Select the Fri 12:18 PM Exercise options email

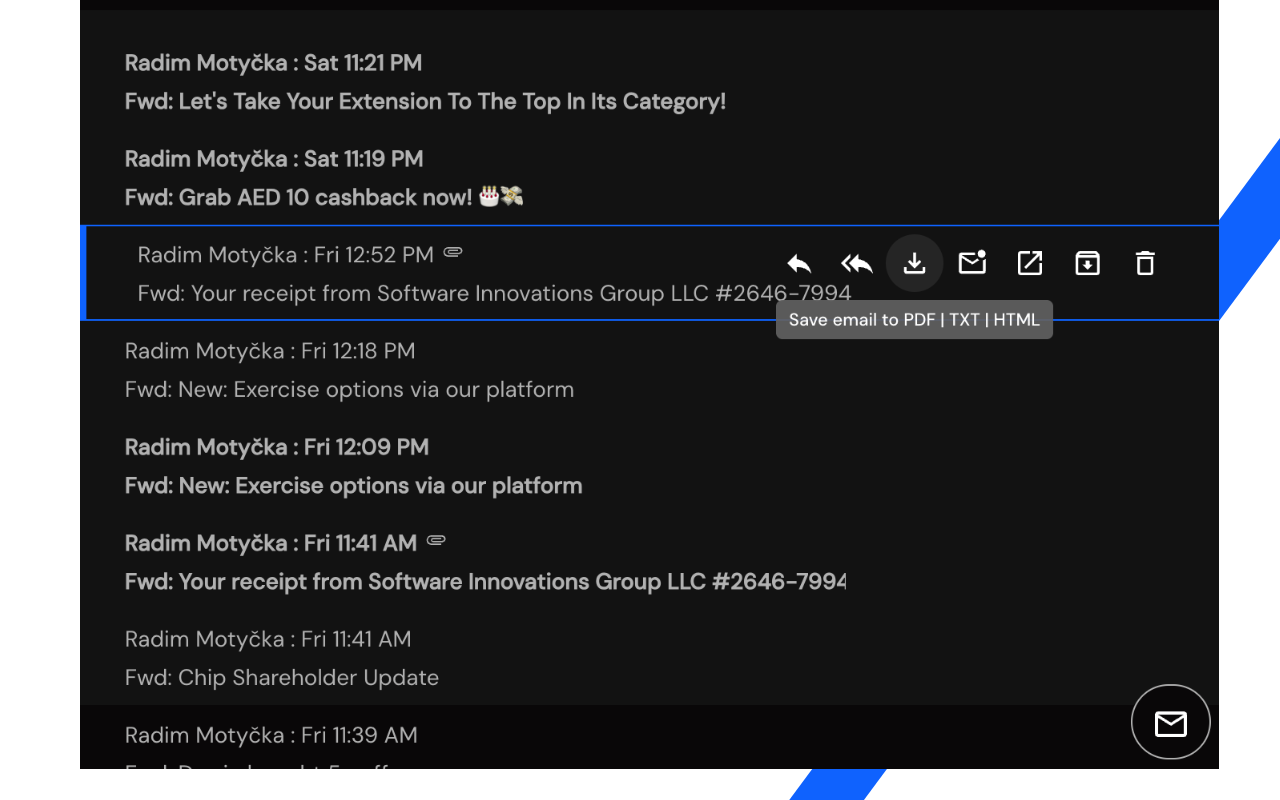click(x=349, y=389)
